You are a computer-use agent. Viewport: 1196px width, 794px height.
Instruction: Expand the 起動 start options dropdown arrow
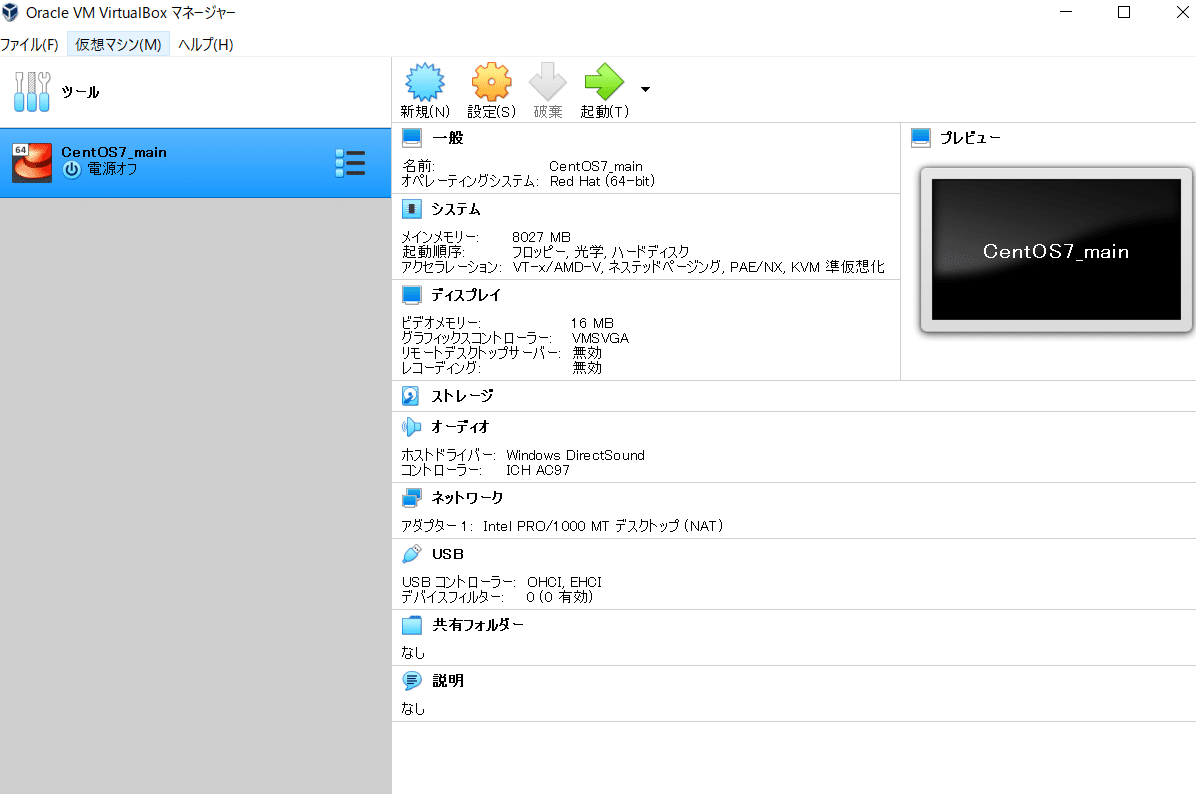645,89
